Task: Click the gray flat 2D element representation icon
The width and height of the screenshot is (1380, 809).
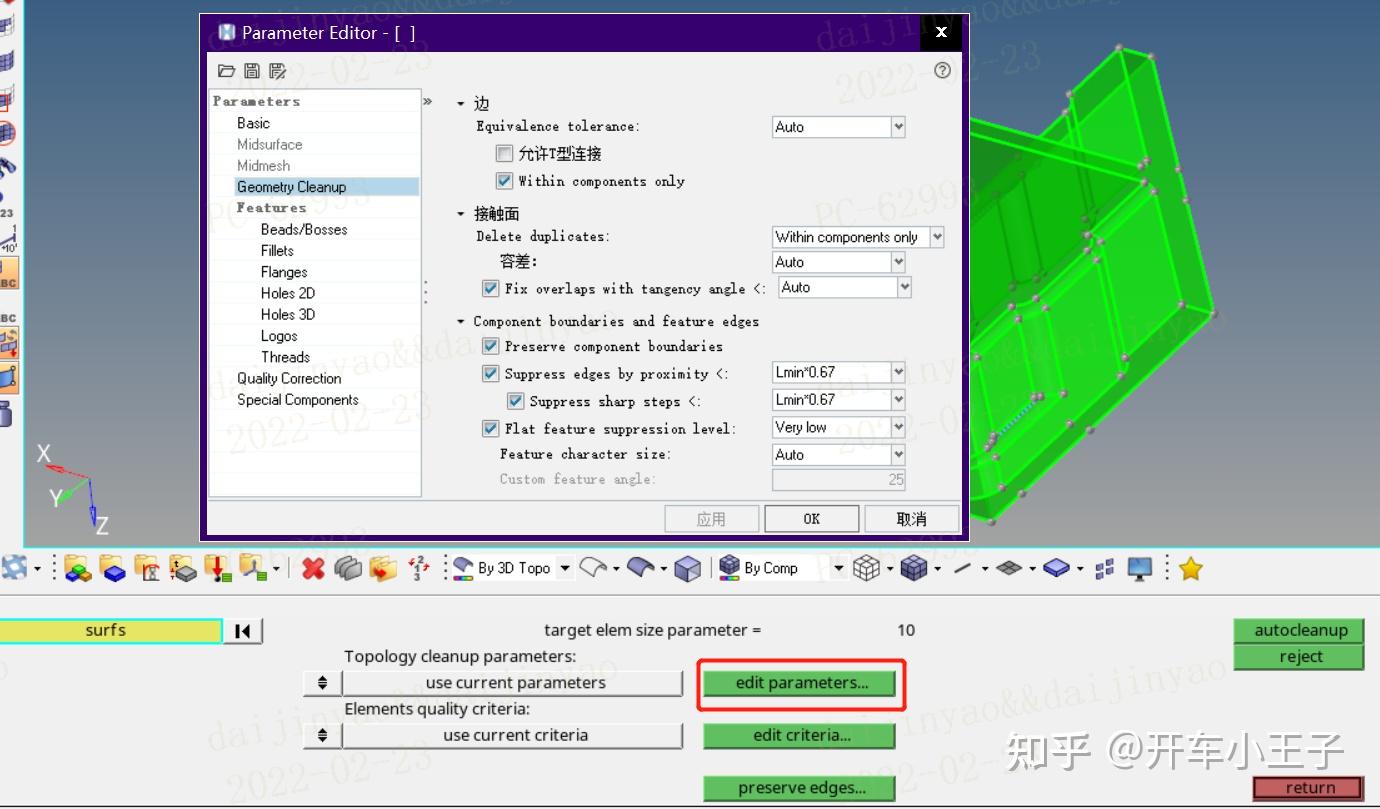Action: point(1009,569)
